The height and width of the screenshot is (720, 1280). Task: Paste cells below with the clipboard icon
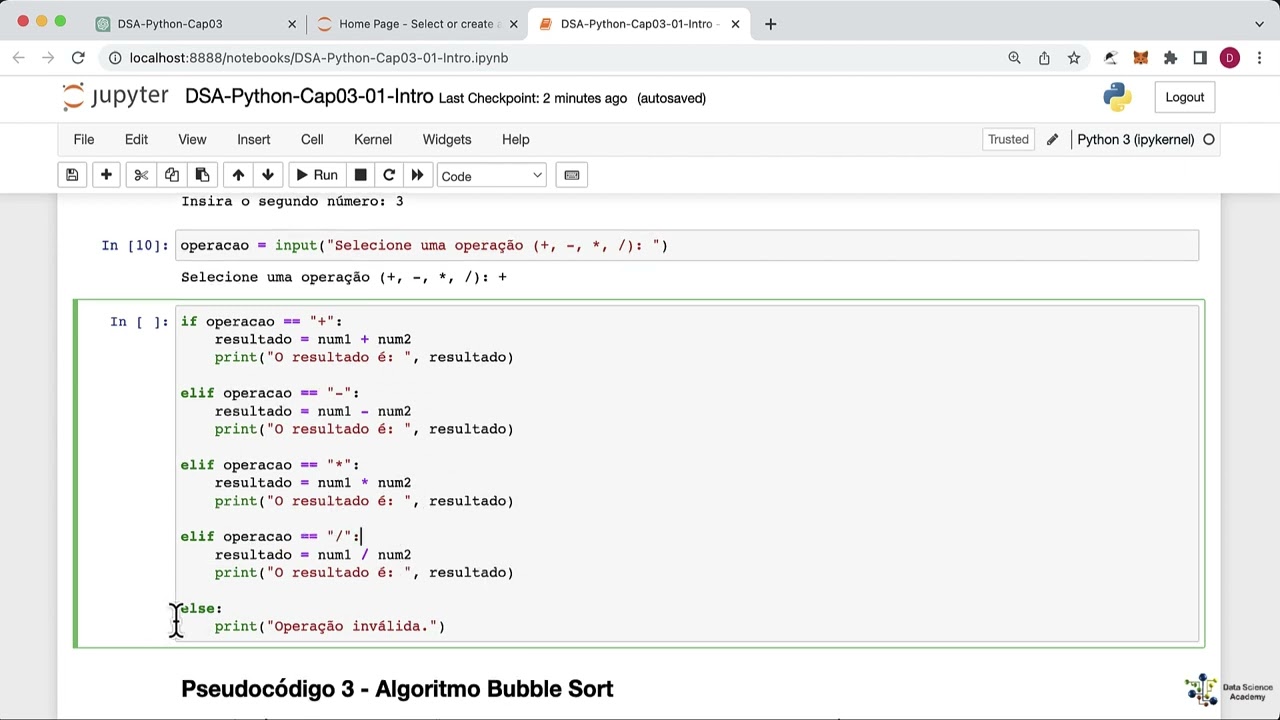point(202,176)
